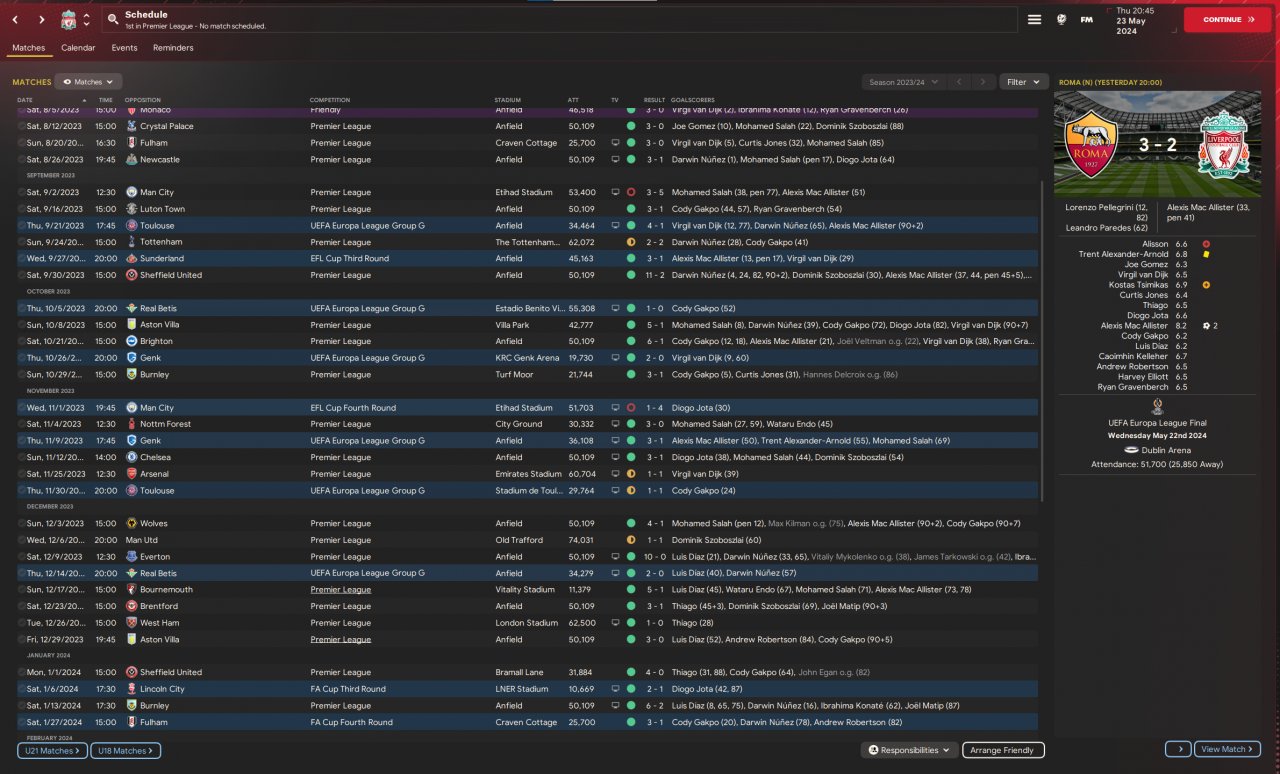Sort matches by the Date column header

pos(25,100)
